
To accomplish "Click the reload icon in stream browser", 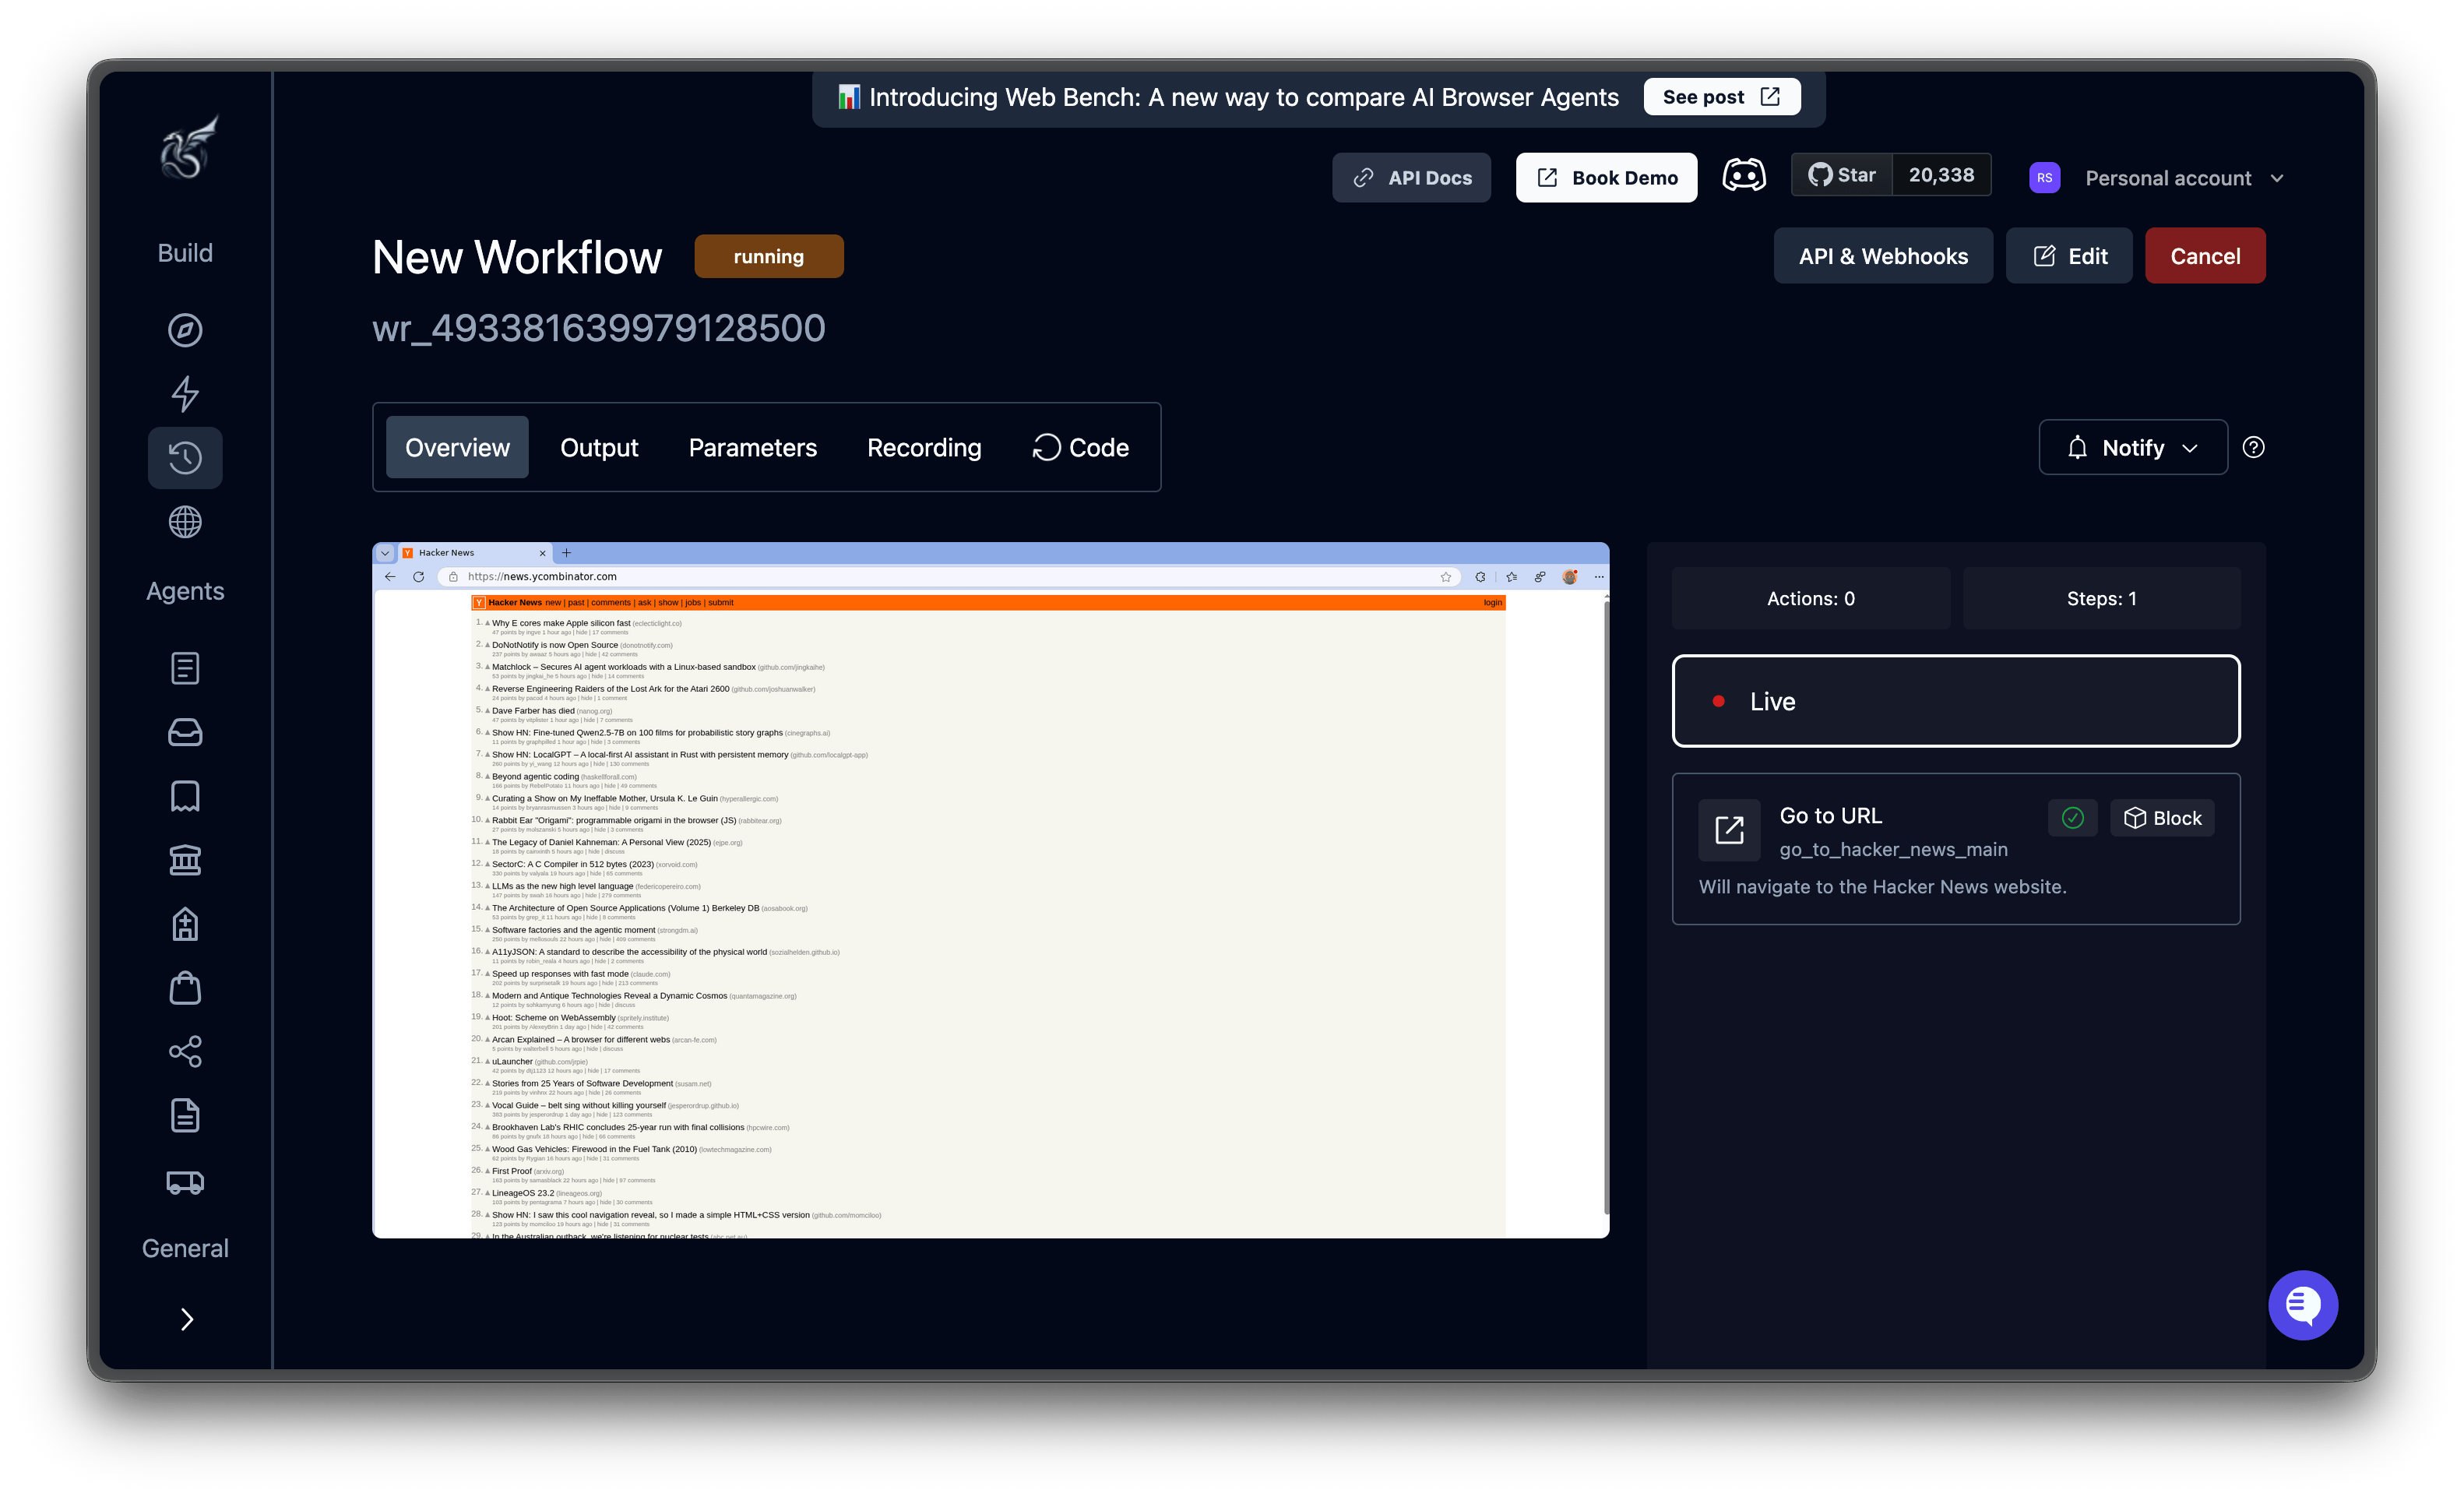I will pos(419,577).
